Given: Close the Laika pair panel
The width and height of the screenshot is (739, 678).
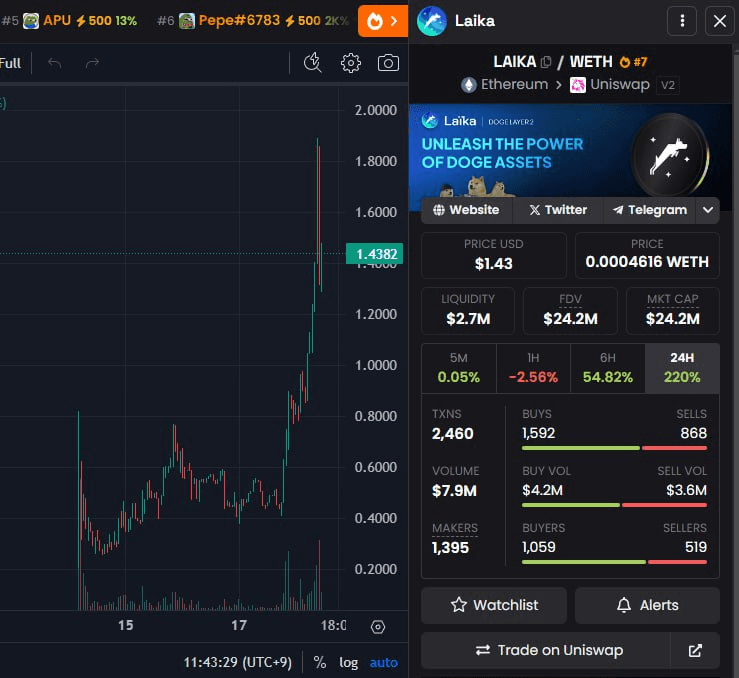Looking at the screenshot, I should point(720,21).
